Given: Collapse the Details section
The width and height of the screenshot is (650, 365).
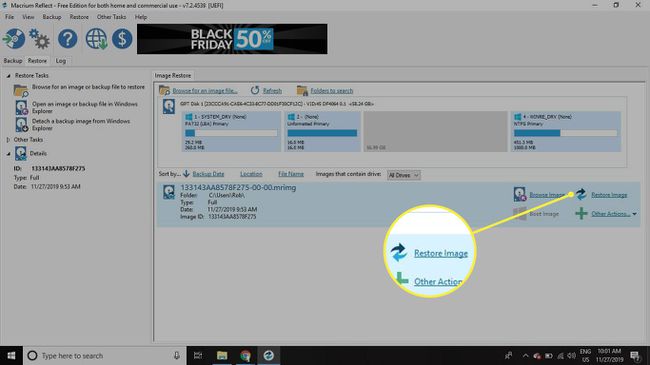Looking at the screenshot, I should pyautogui.click(x=8, y=153).
